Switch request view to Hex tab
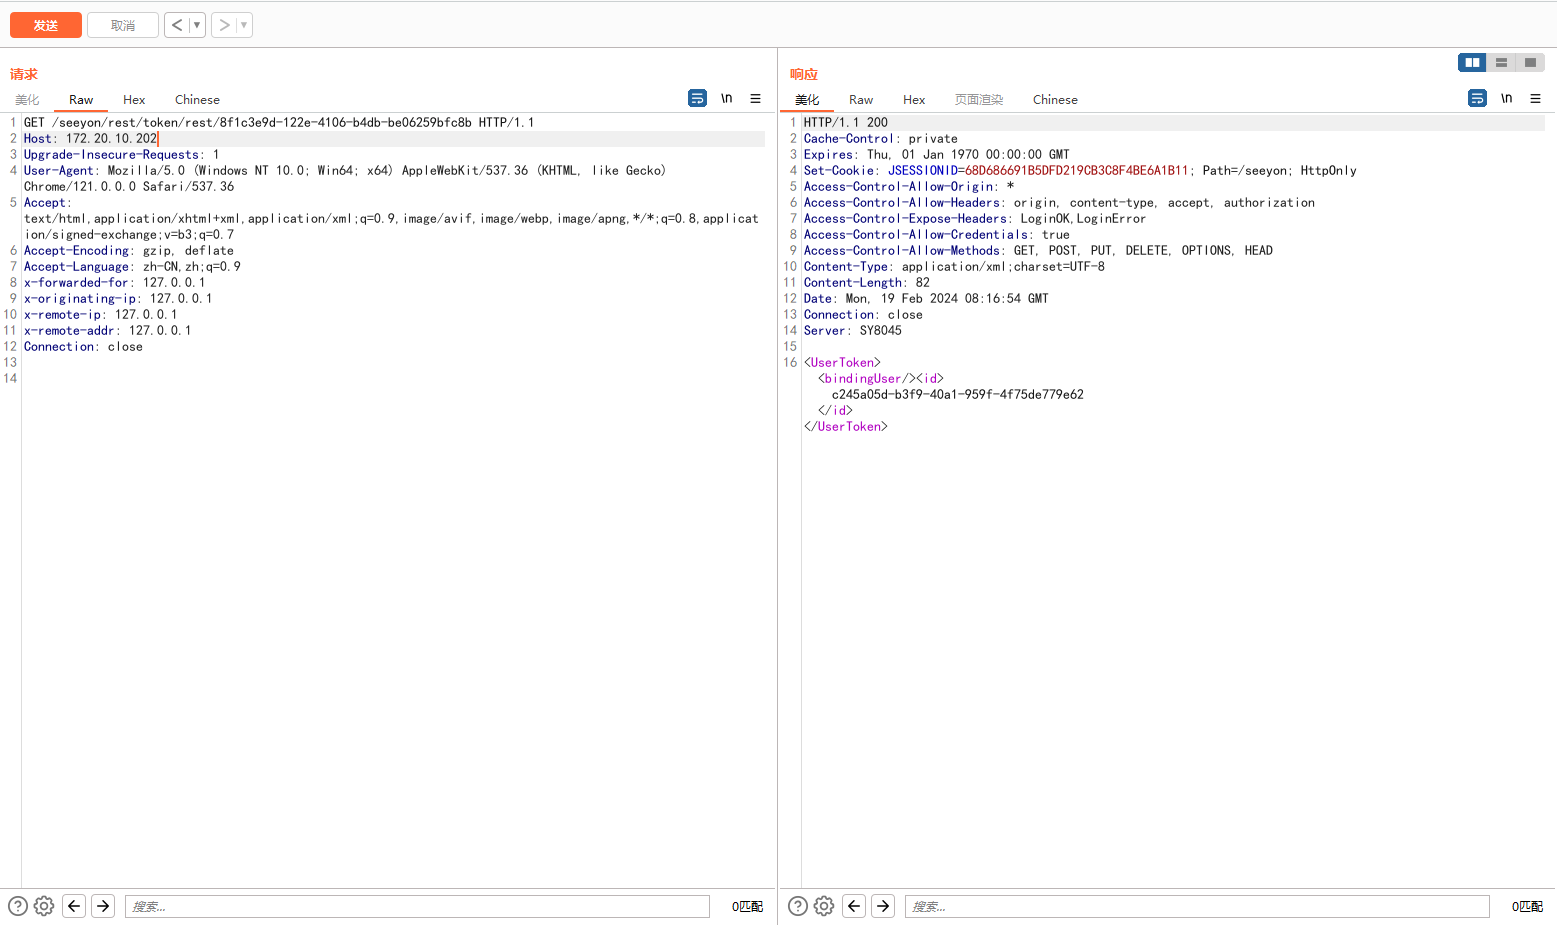This screenshot has width=1557, height=925. tap(134, 100)
